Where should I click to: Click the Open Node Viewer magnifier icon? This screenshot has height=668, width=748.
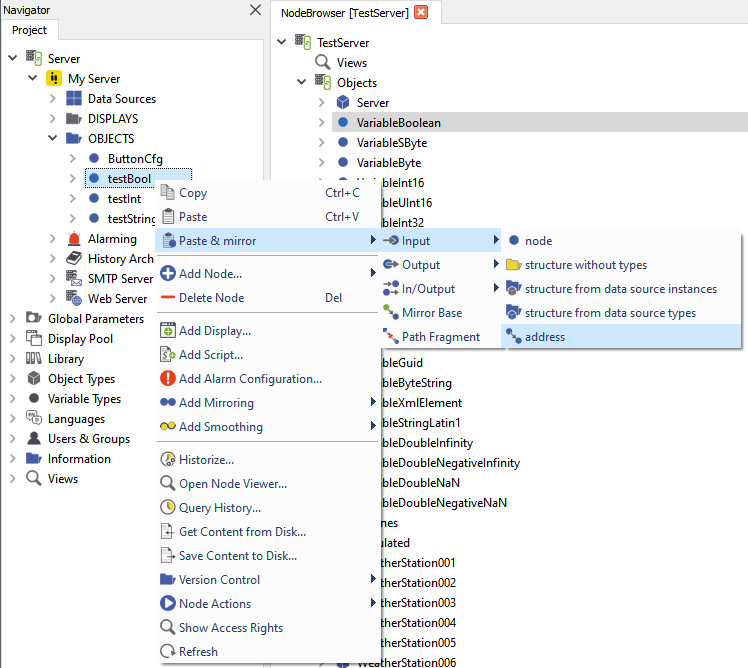tap(167, 483)
